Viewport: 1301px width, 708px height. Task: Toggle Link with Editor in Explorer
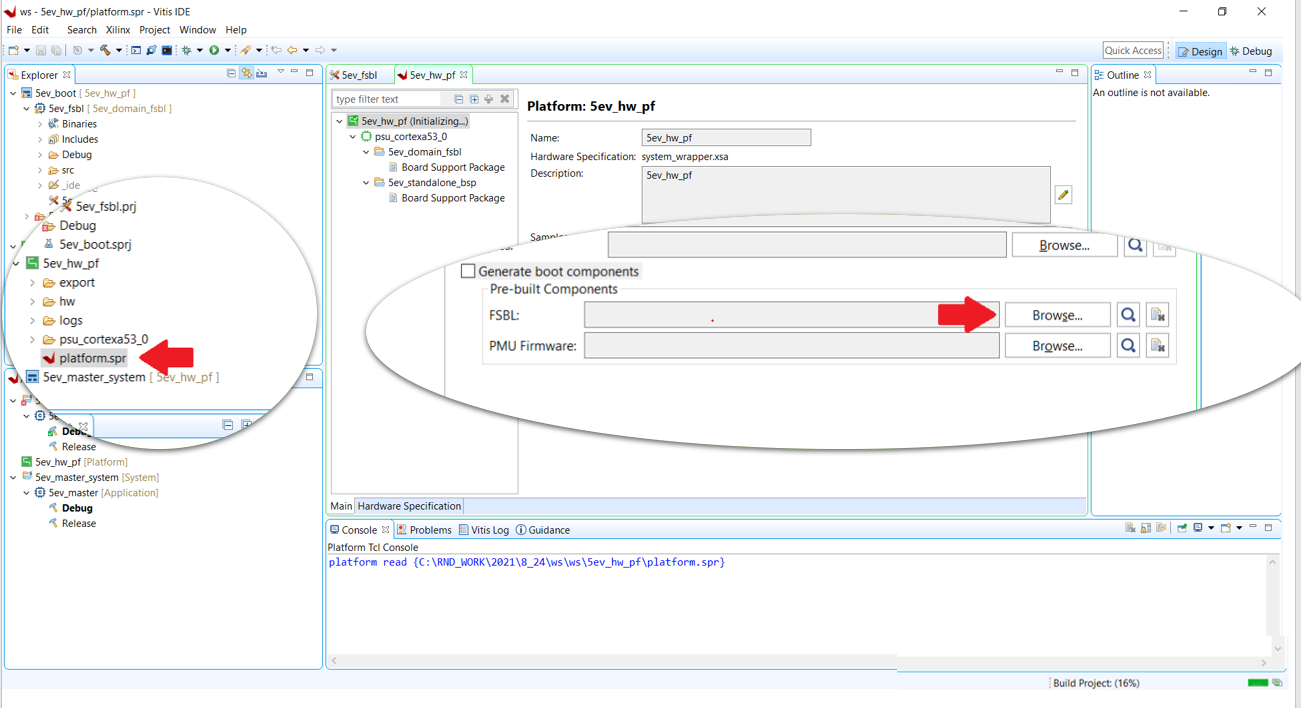pyautogui.click(x=246, y=74)
